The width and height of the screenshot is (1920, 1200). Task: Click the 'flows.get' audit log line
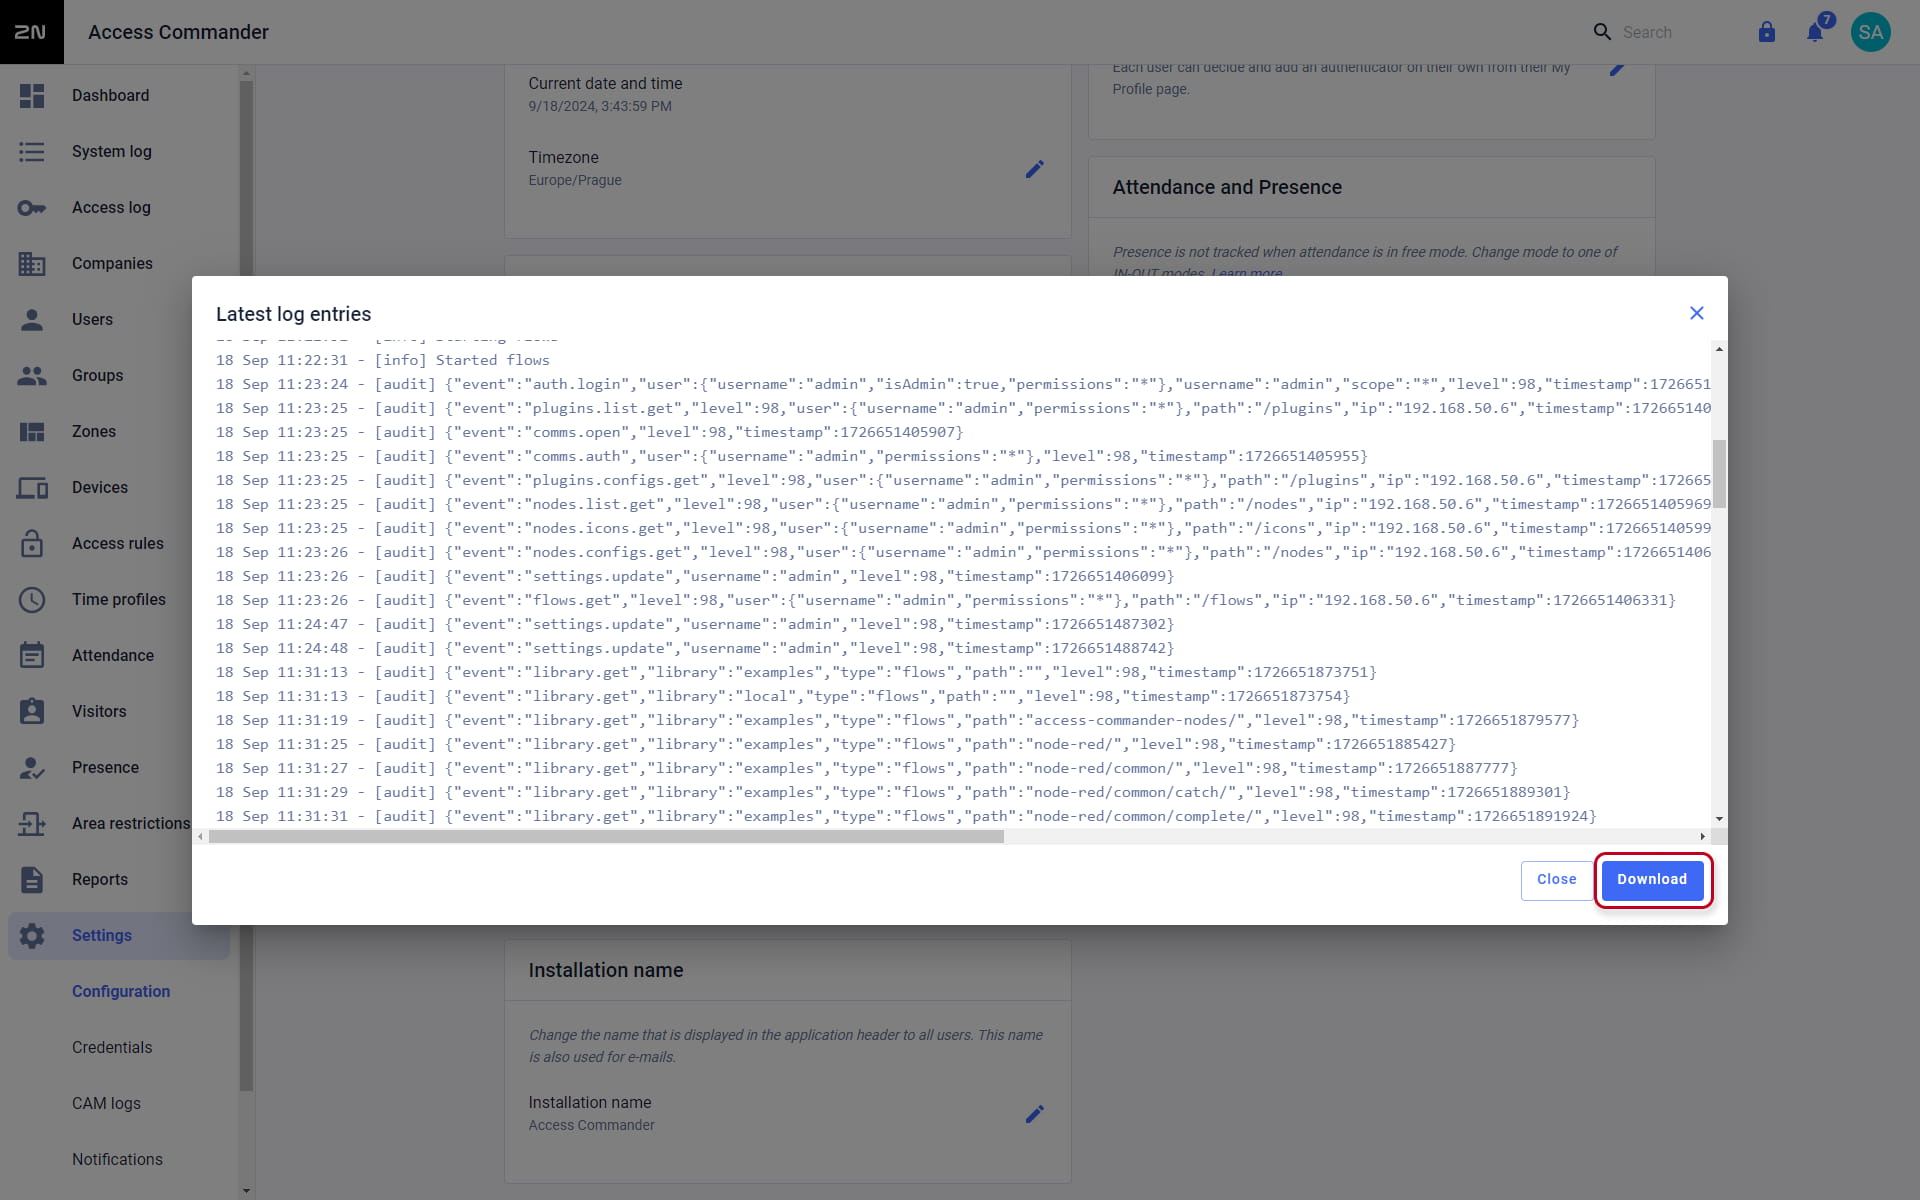tap(946, 600)
